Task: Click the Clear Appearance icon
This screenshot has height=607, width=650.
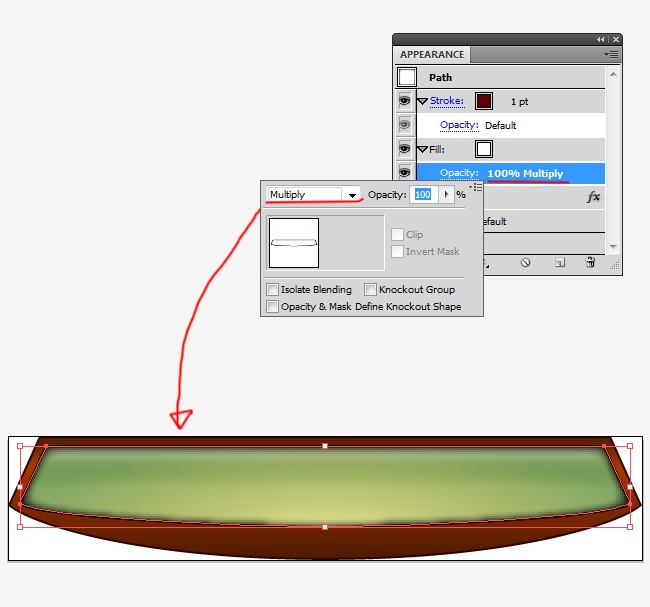Action: [525, 262]
